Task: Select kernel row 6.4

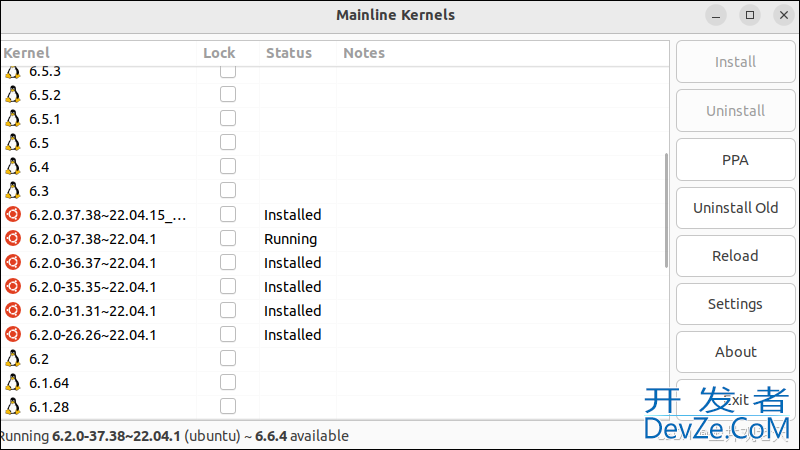Action: (335, 167)
